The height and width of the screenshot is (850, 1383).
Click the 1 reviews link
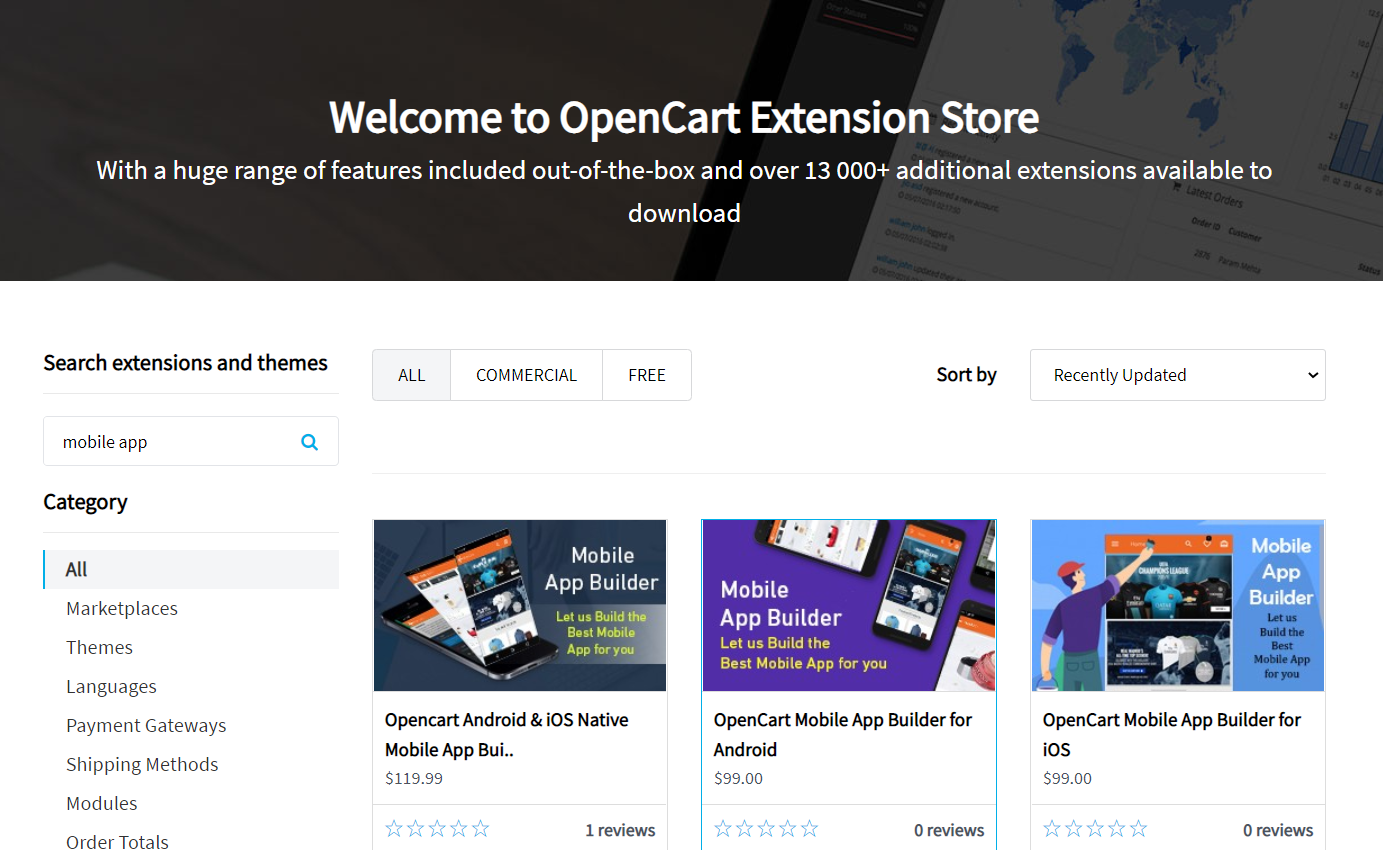click(620, 829)
